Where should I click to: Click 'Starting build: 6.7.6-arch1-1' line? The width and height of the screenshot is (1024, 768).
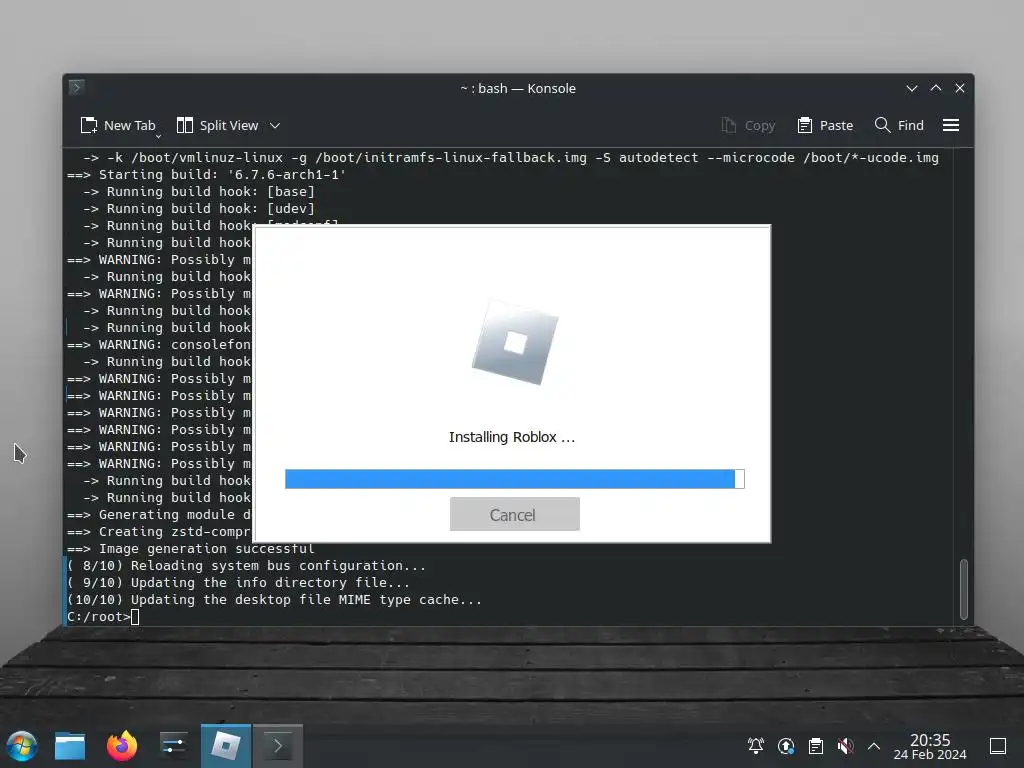point(206,174)
